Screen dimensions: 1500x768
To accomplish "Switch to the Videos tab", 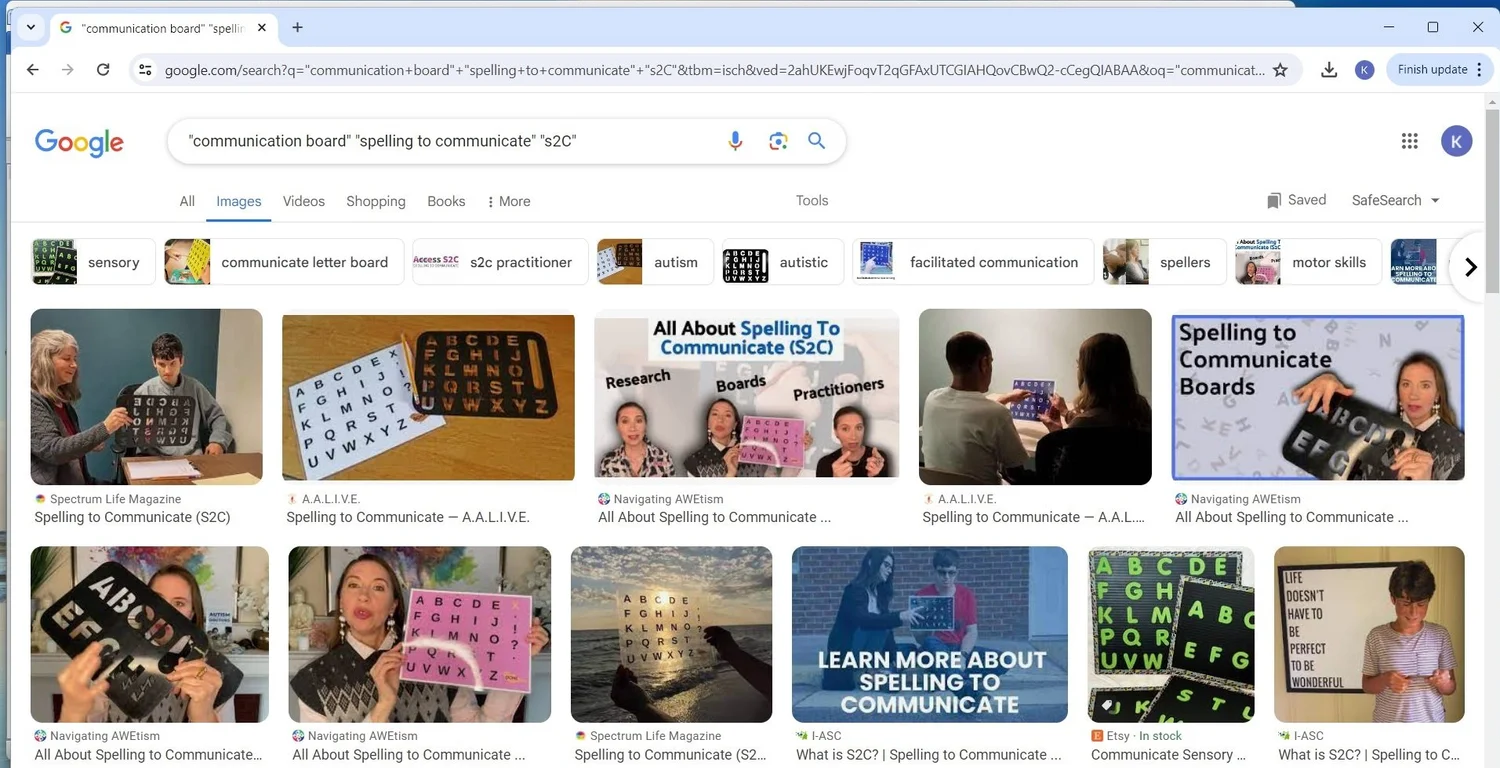I will pos(303,201).
